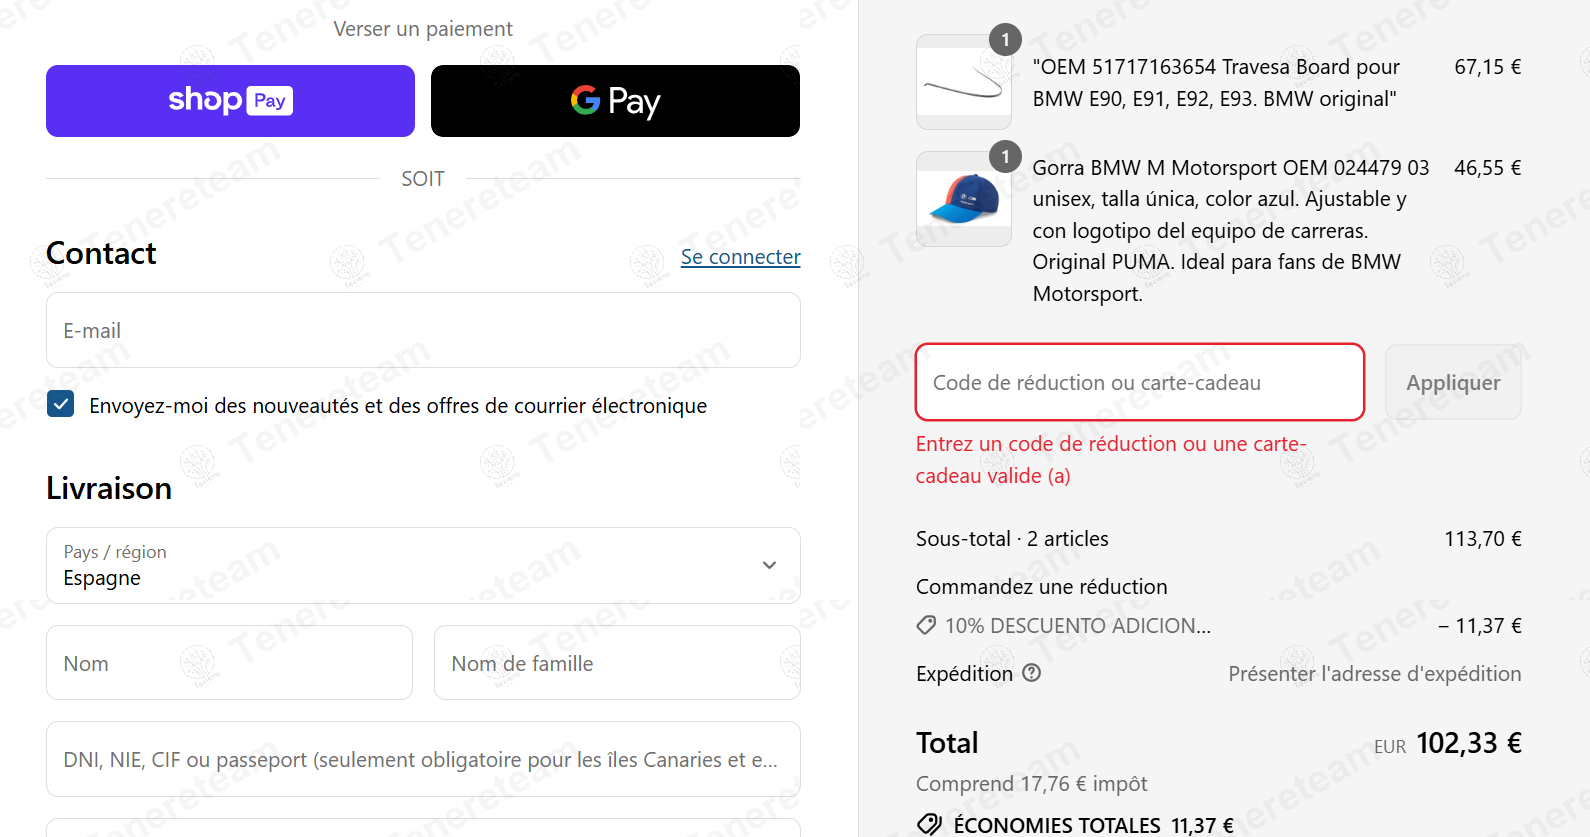
Task: Open the Travesa Board product thumbnail
Action: point(964,82)
